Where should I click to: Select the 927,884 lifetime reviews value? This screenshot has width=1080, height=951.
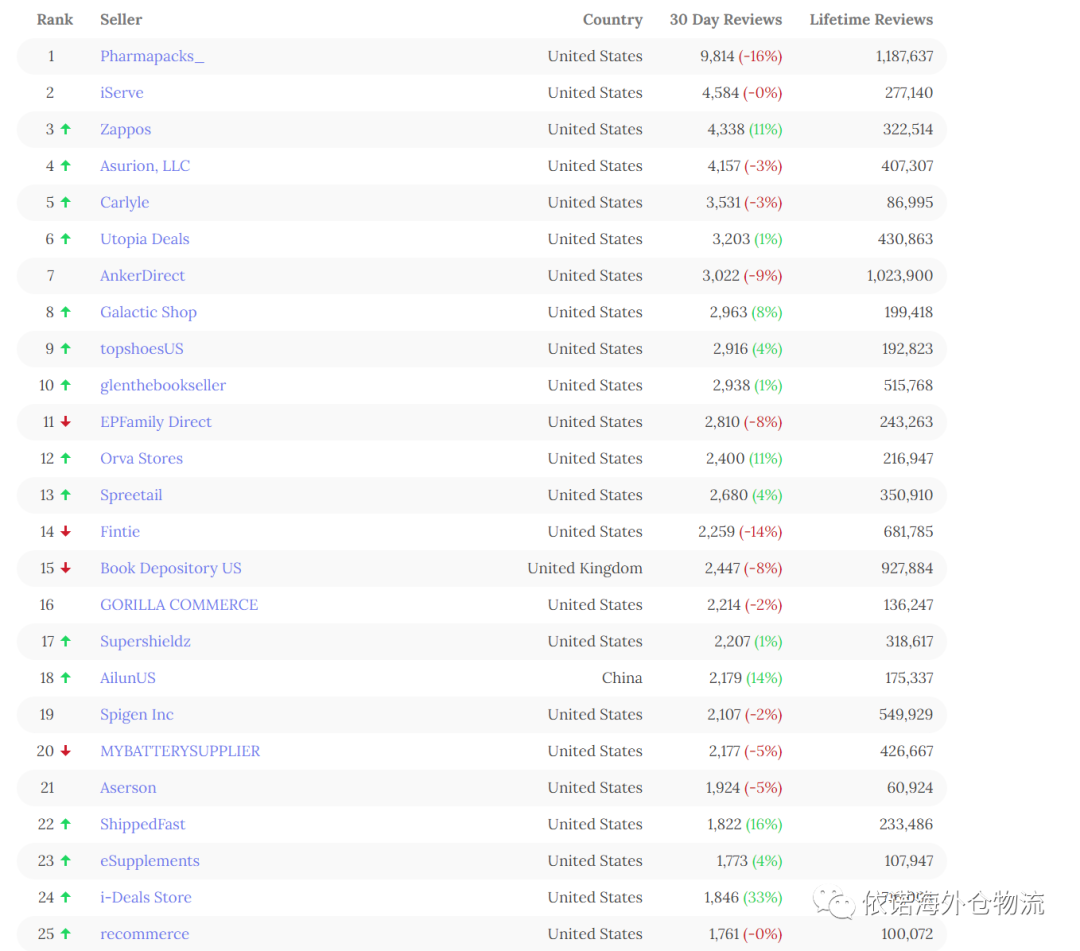(x=907, y=568)
